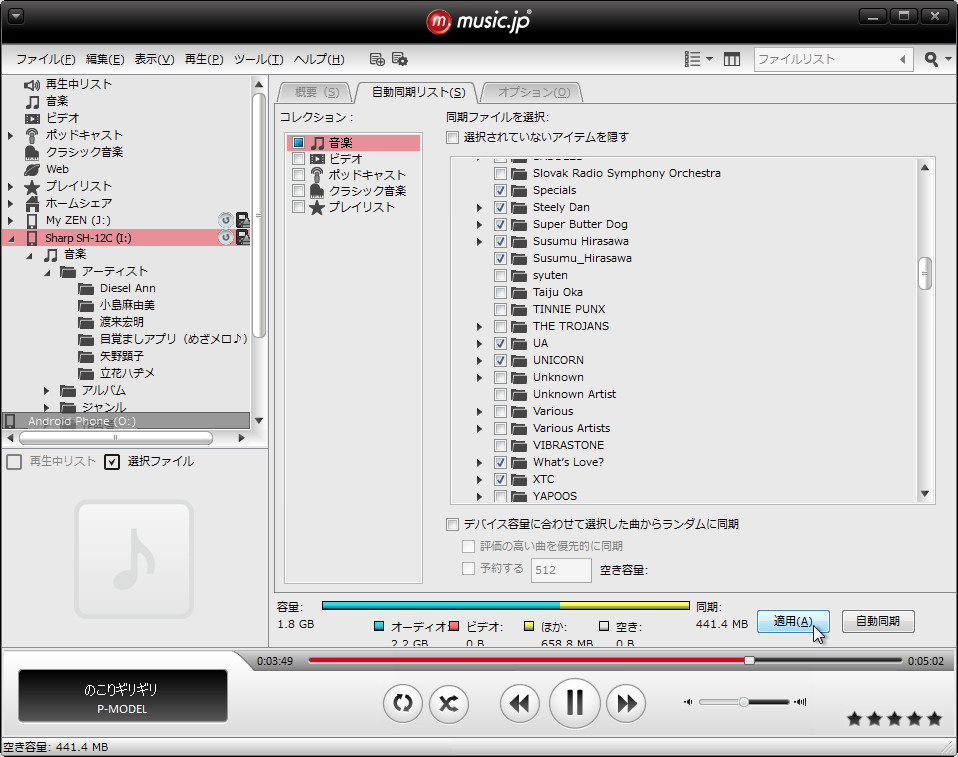The image size is (958, 757).
Task: Collapse the Sharp SH-12C device node
Action: (11, 238)
